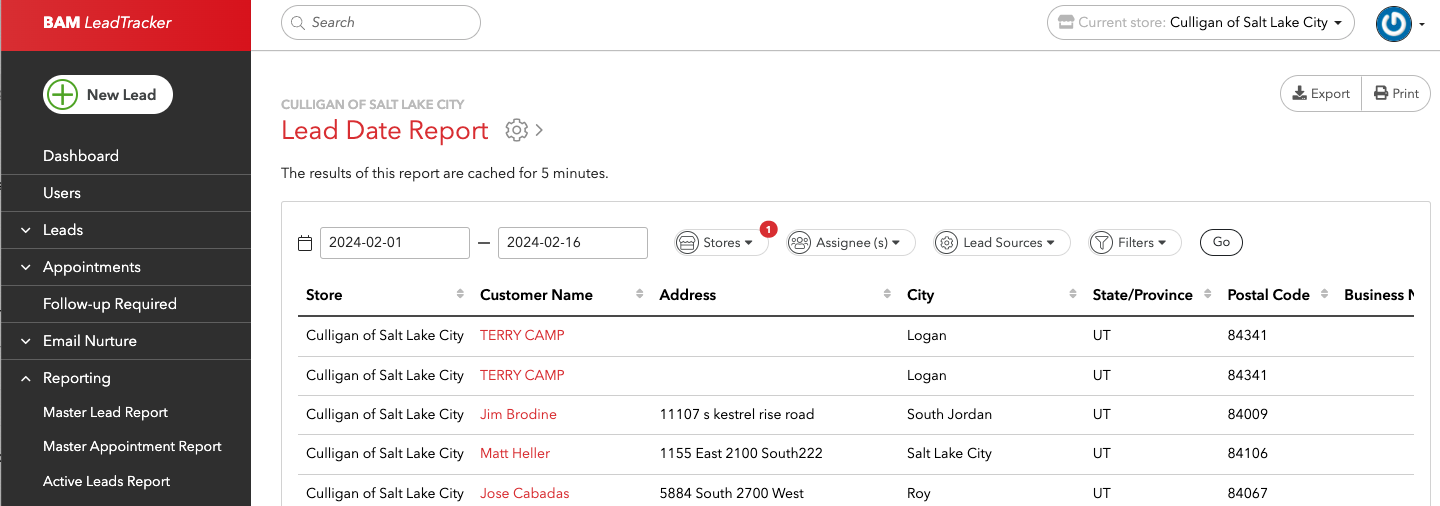Click the Search input field
The height and width of the screenshot is (506, 1440).
tap(381, 22)
